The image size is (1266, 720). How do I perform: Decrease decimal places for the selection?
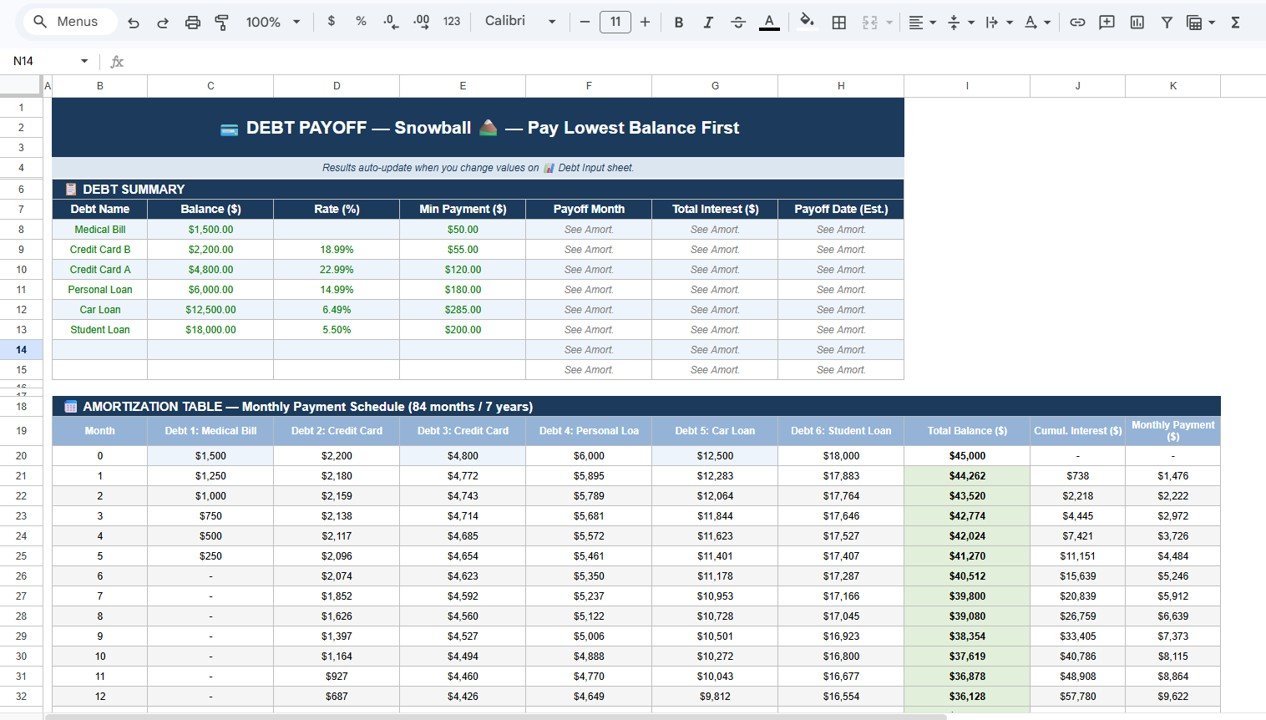[x=390, y=21]
